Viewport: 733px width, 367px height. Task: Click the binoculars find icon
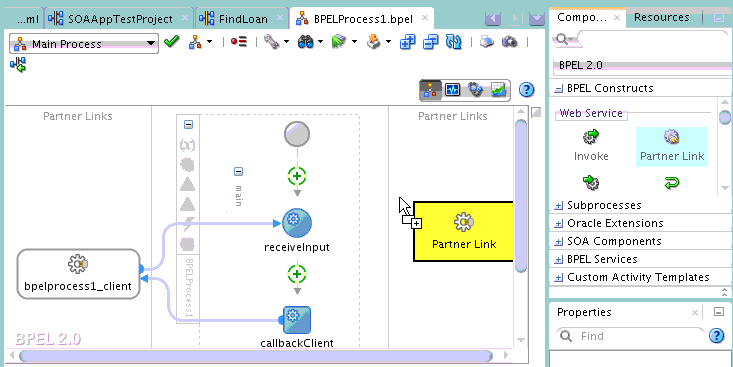point(306,43)
